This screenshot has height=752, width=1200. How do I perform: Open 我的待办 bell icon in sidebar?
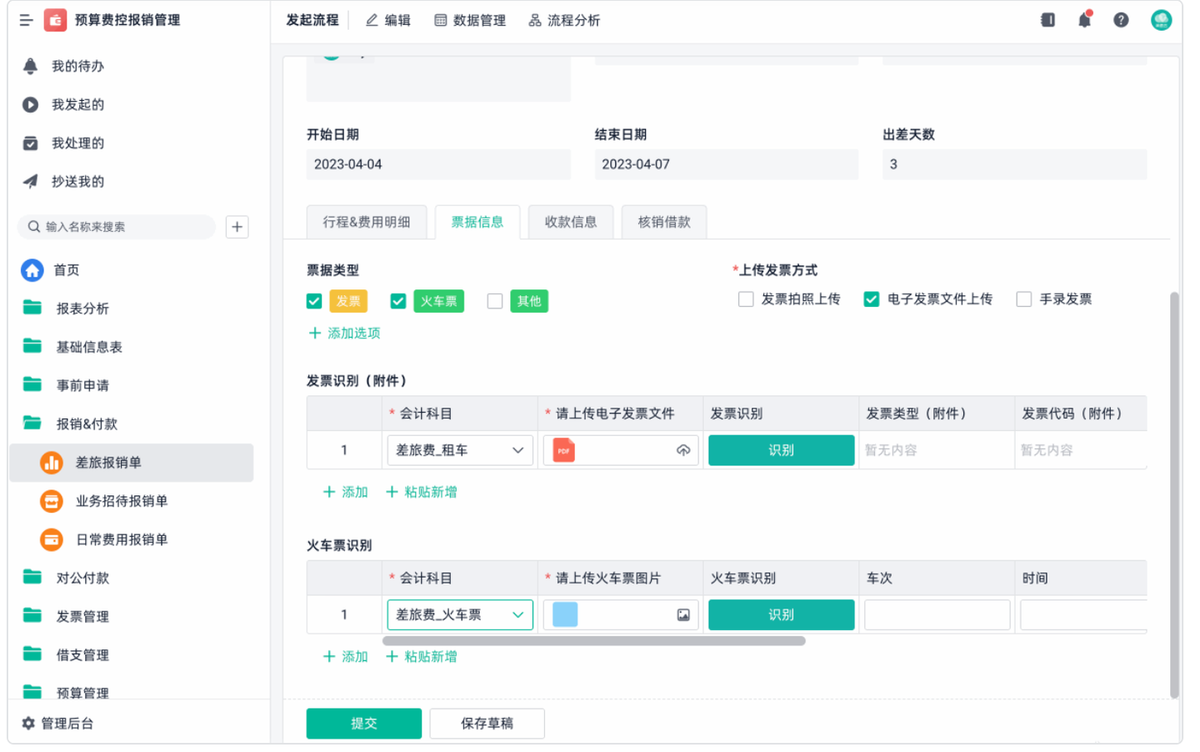click(31, 66)
